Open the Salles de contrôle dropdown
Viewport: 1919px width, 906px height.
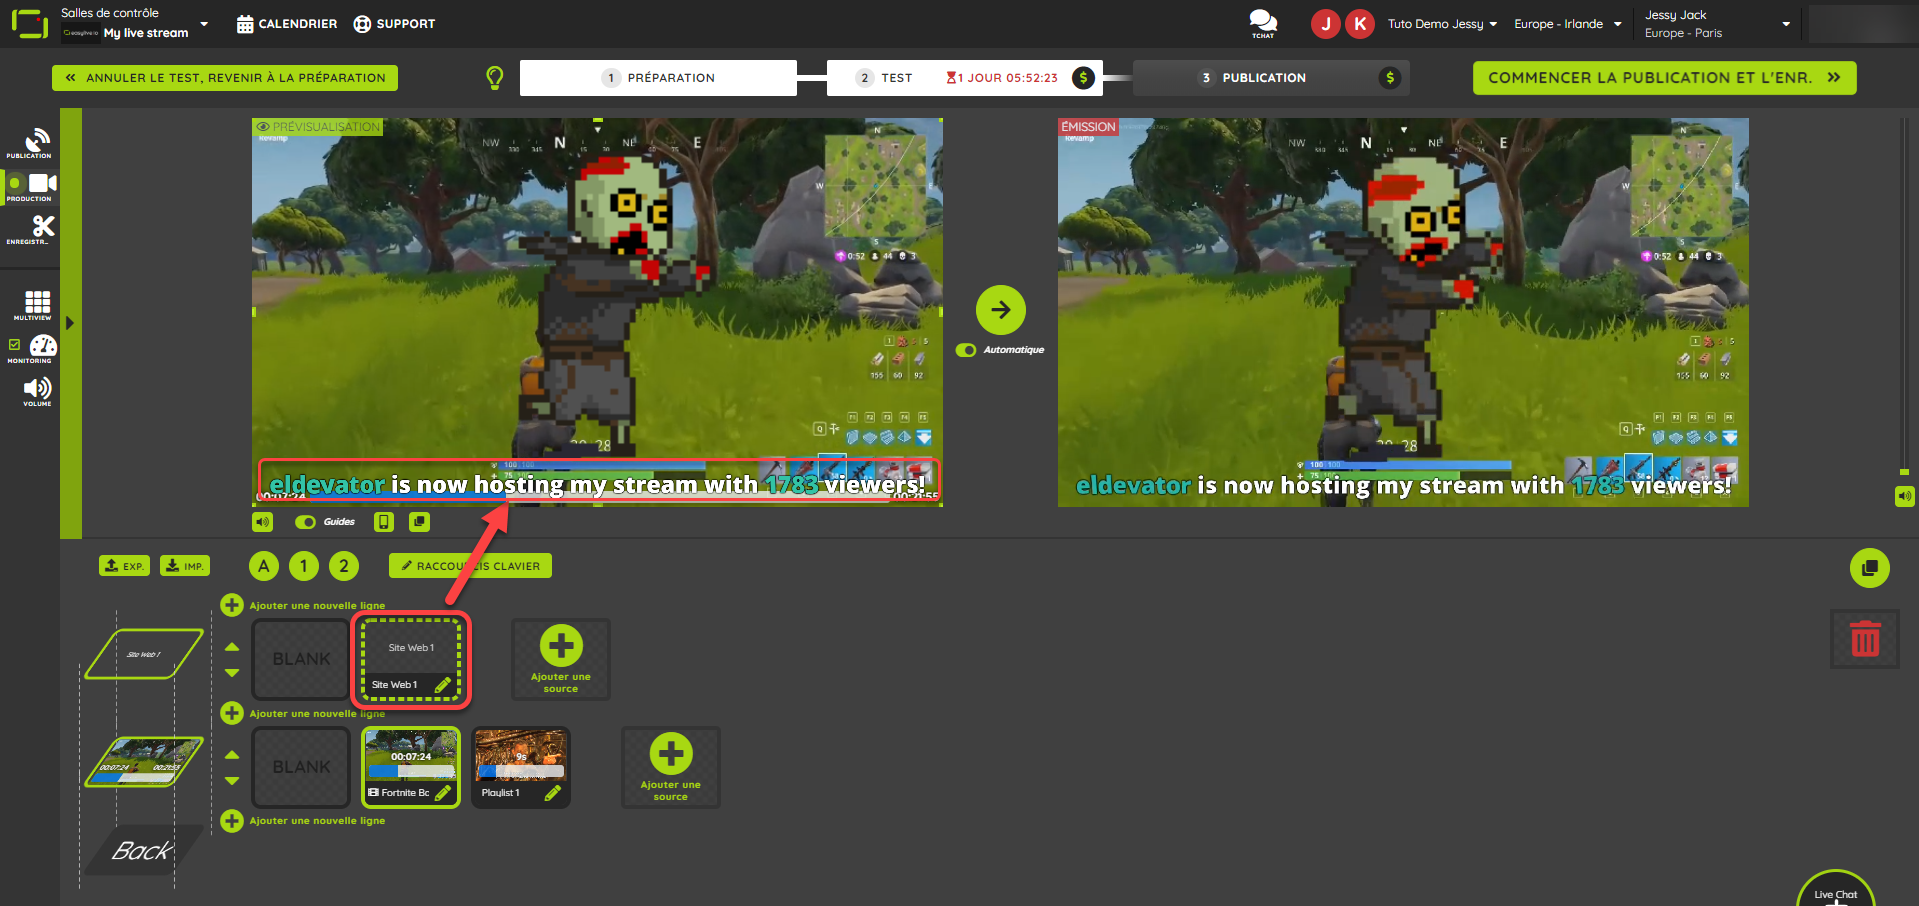[135, 23]
